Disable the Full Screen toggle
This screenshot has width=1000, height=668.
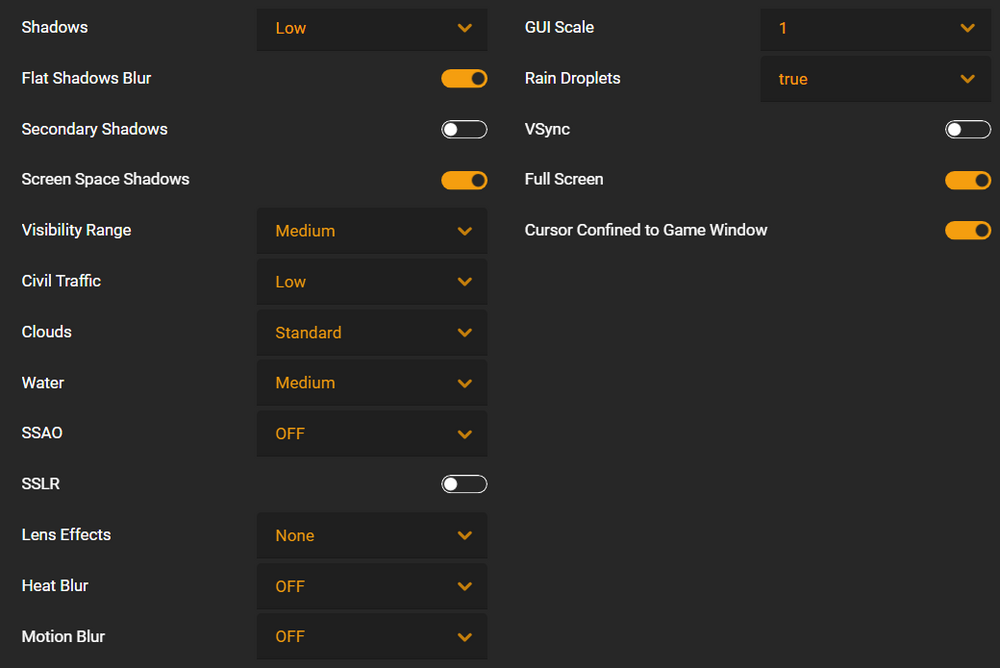[968, 180]
